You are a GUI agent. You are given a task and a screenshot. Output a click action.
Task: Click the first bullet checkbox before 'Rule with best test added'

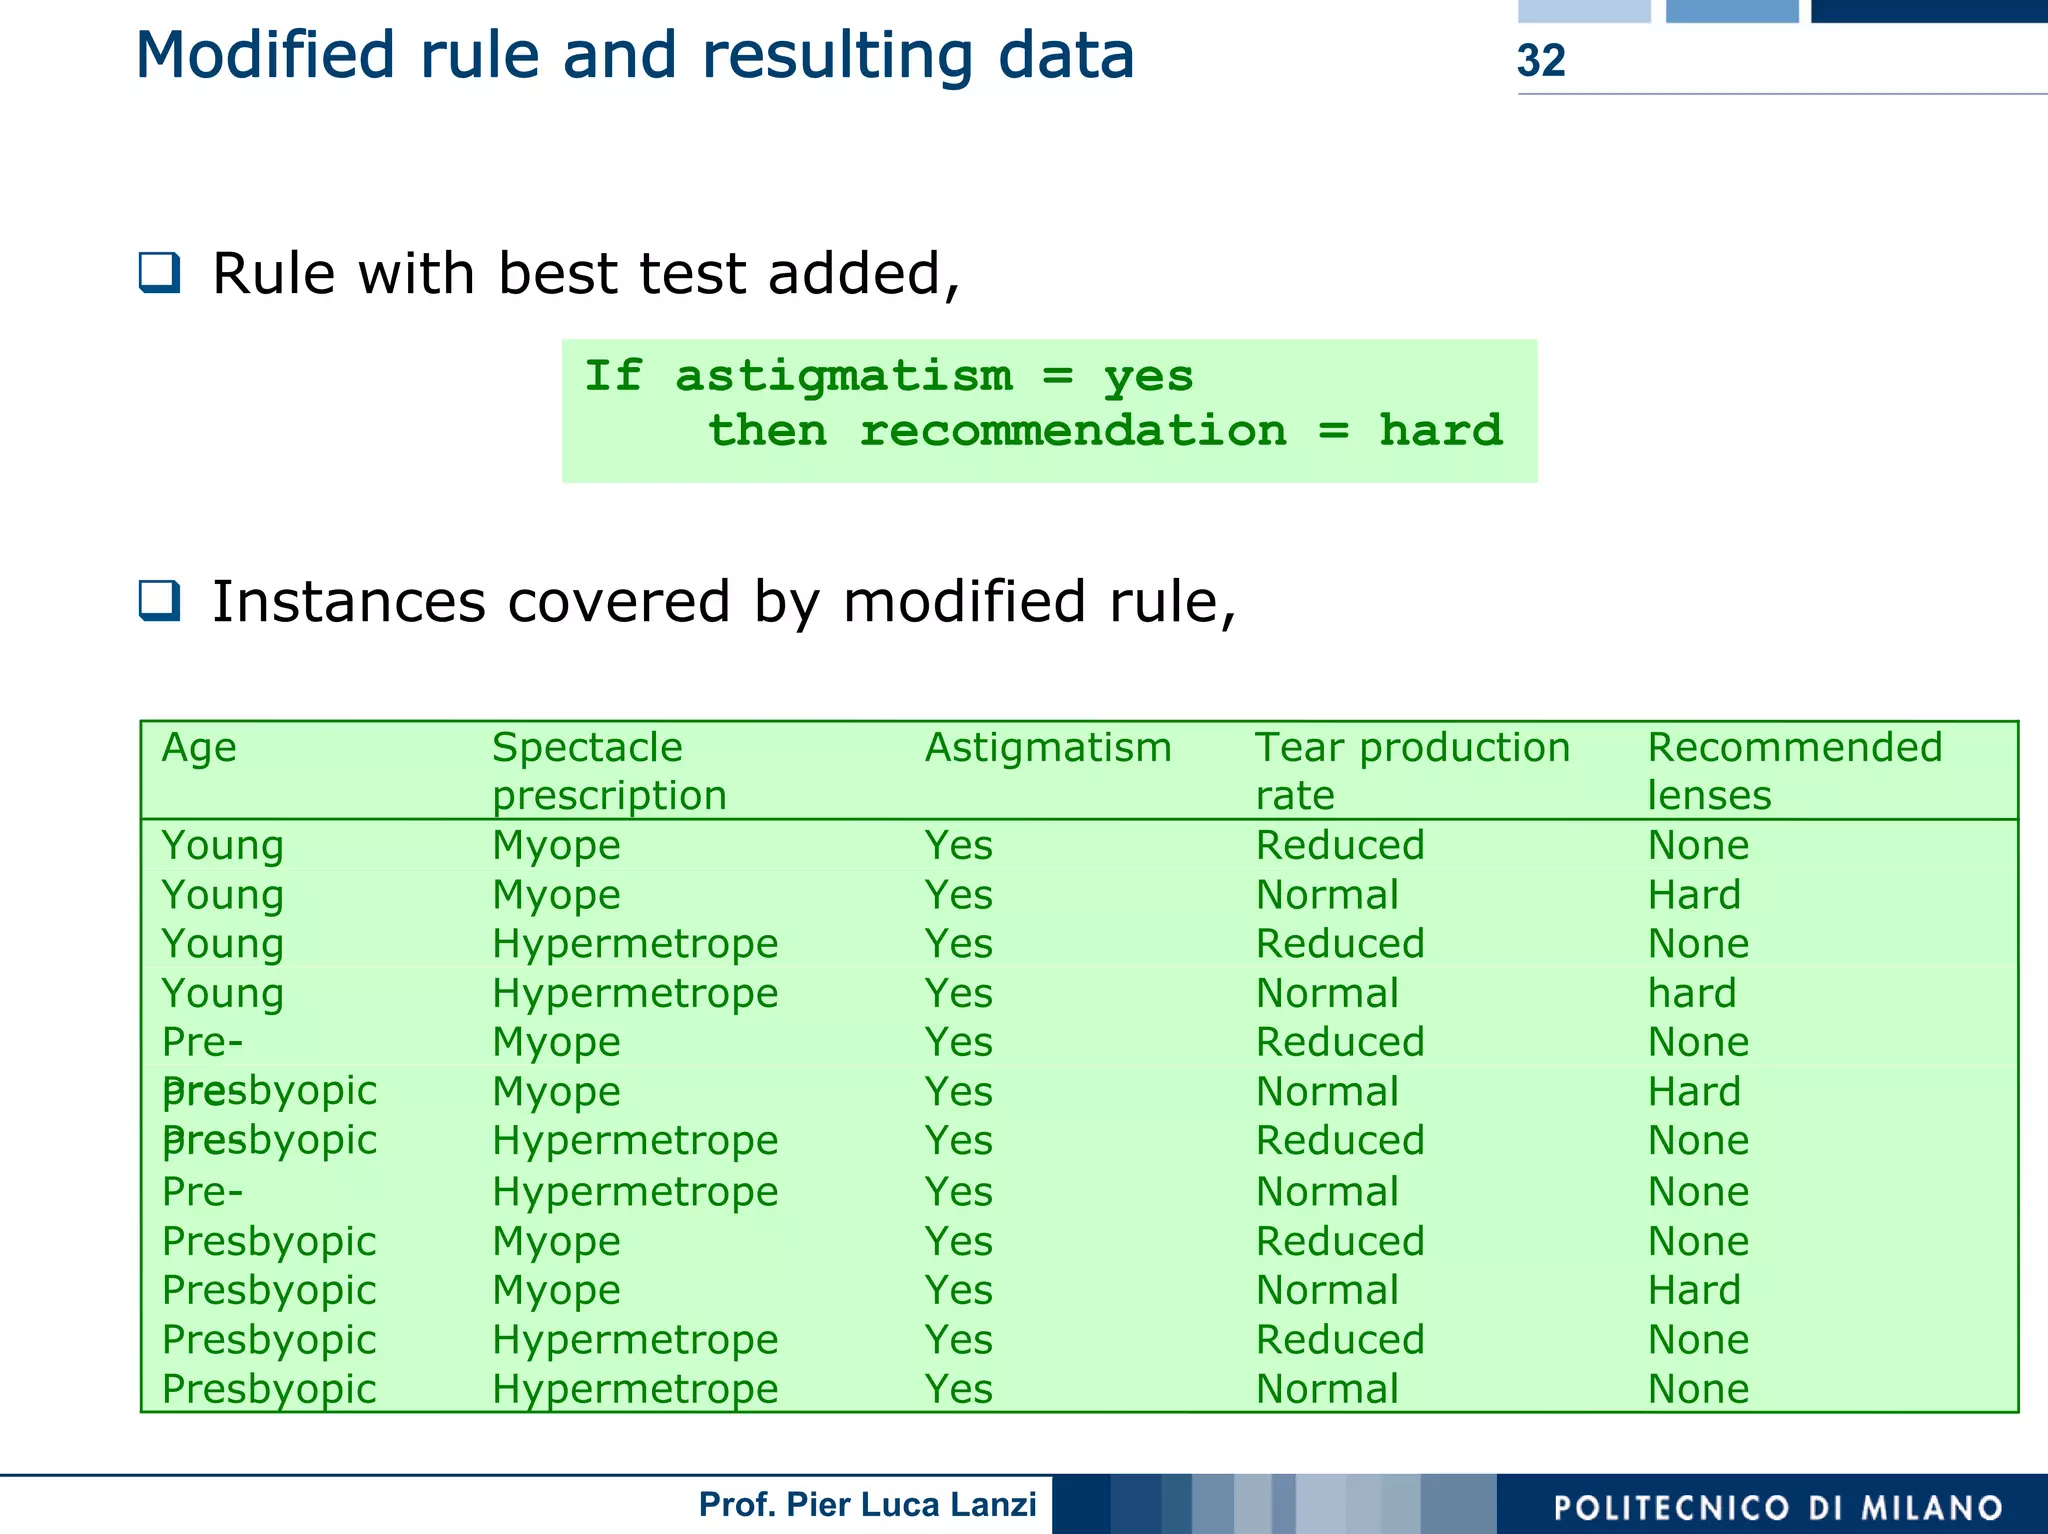coord(160,273)
